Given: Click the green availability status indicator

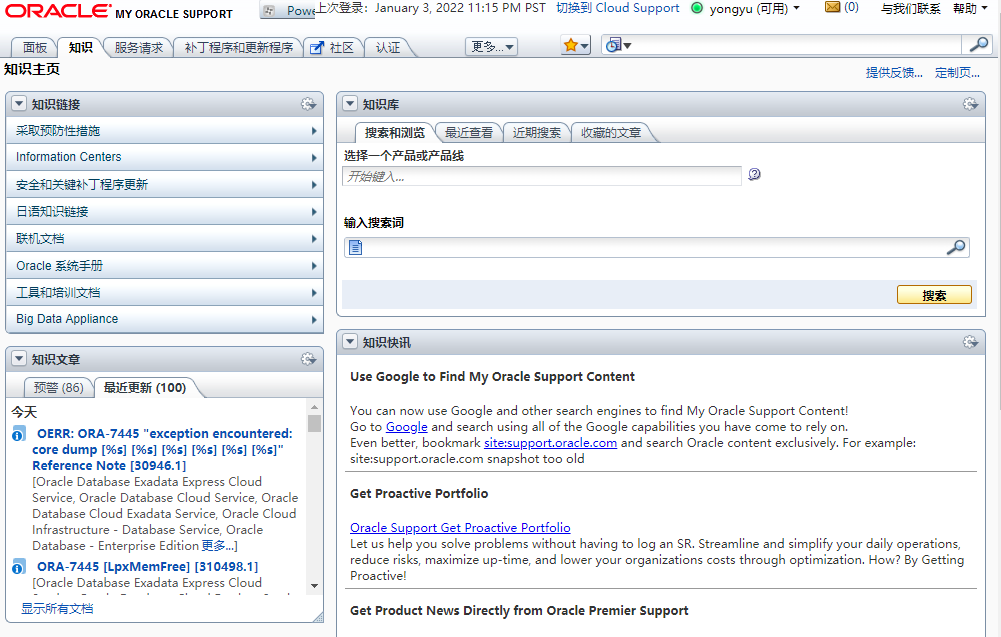Looking at the screenshot, I should point(697,8).
